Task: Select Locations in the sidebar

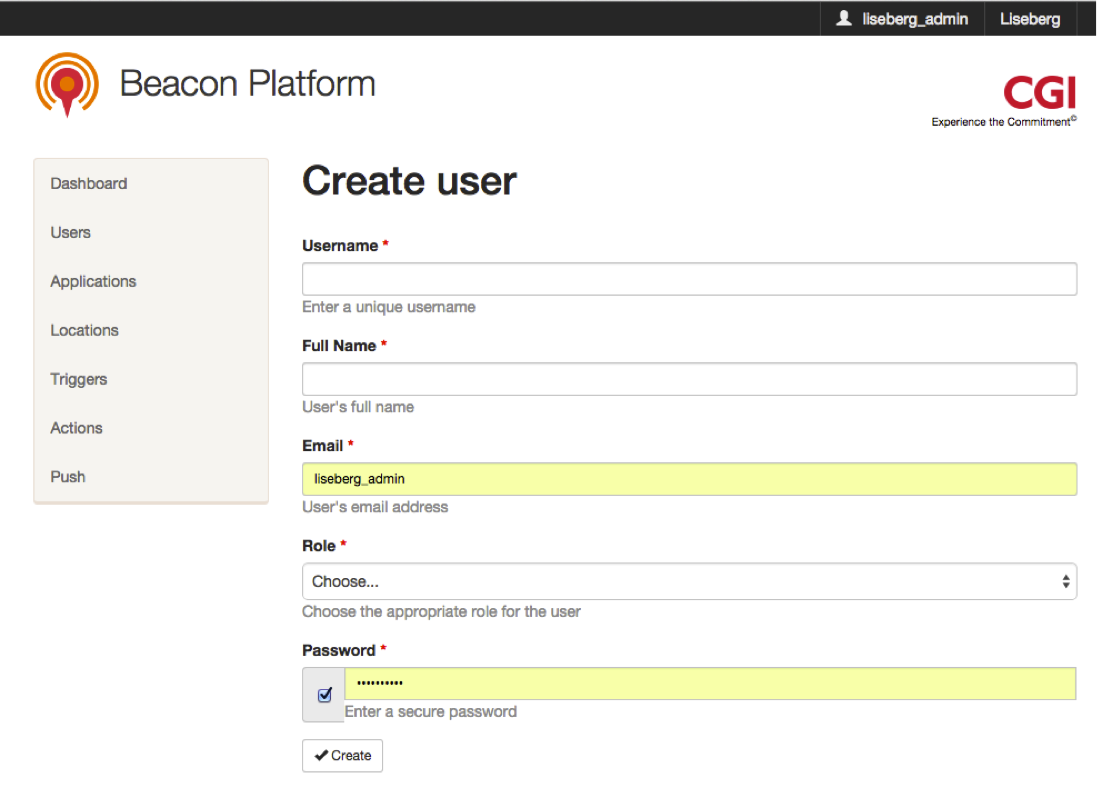Action: 85,330
